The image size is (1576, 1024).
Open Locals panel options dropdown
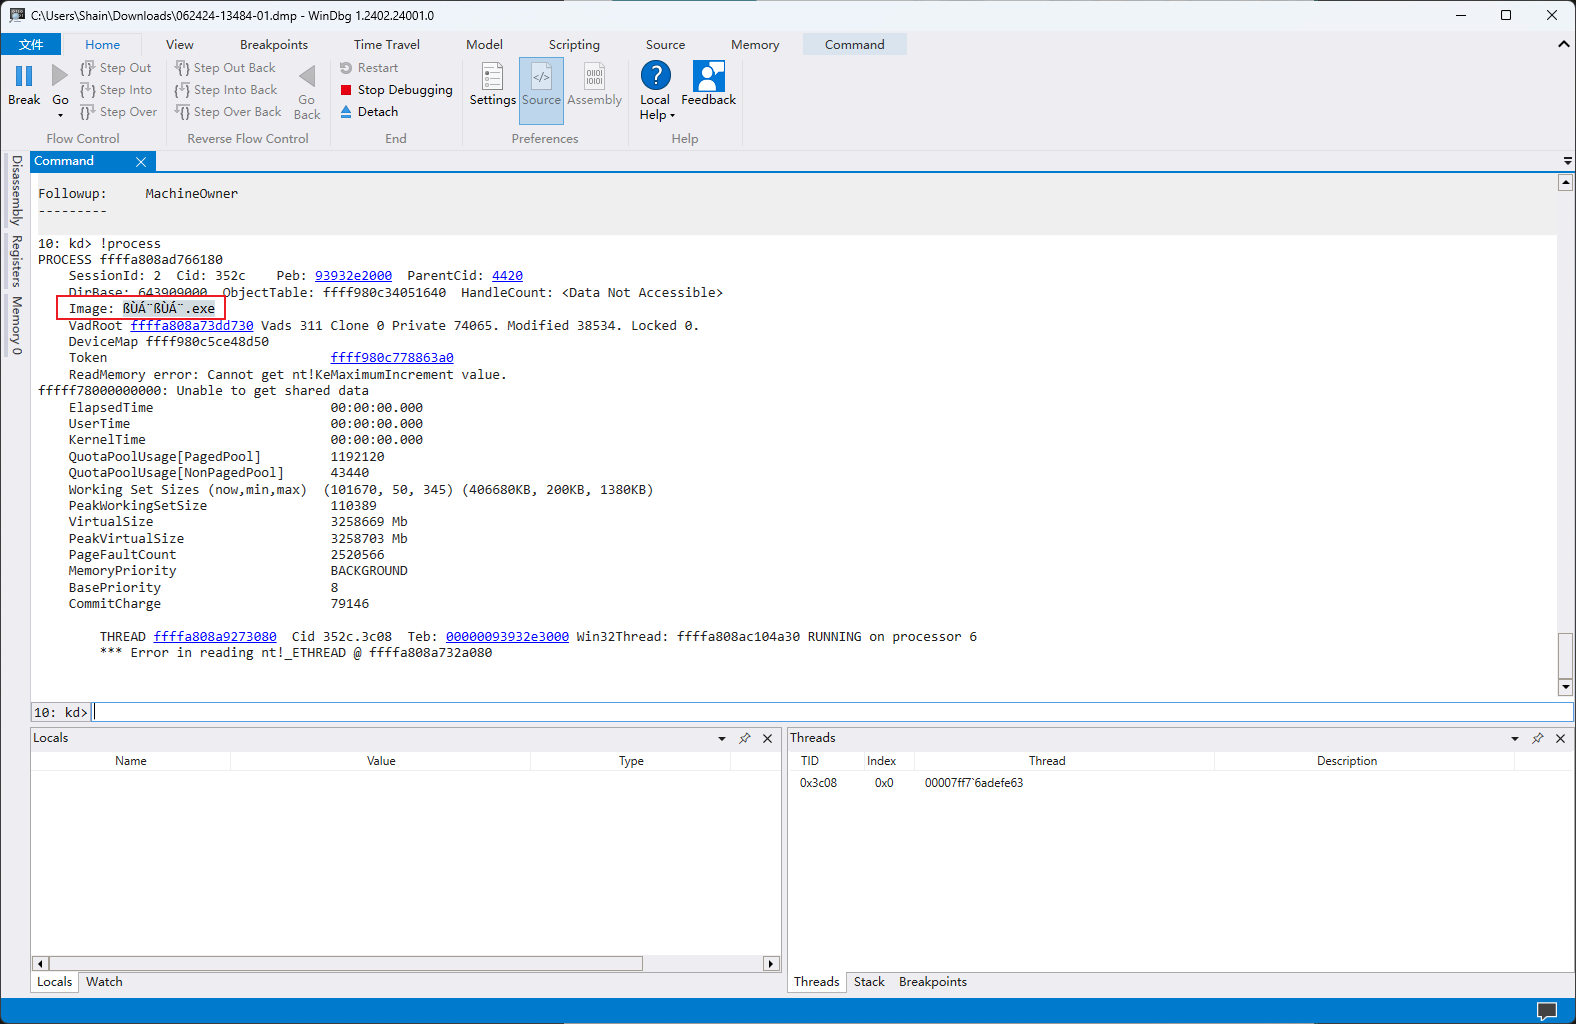click(x=722, y=739)
